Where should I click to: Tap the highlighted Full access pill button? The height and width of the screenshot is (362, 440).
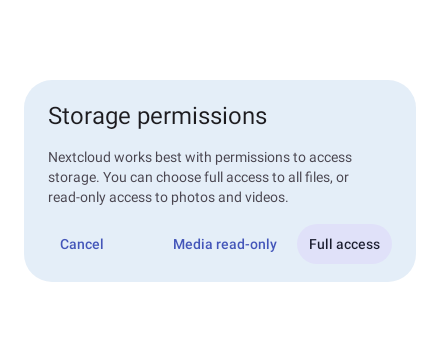[344, 244]
